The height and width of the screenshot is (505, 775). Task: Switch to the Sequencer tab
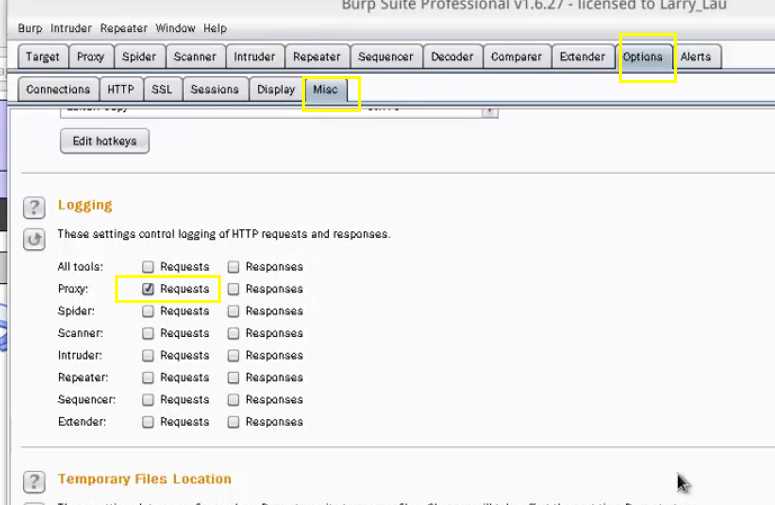(x=386, y=57)
